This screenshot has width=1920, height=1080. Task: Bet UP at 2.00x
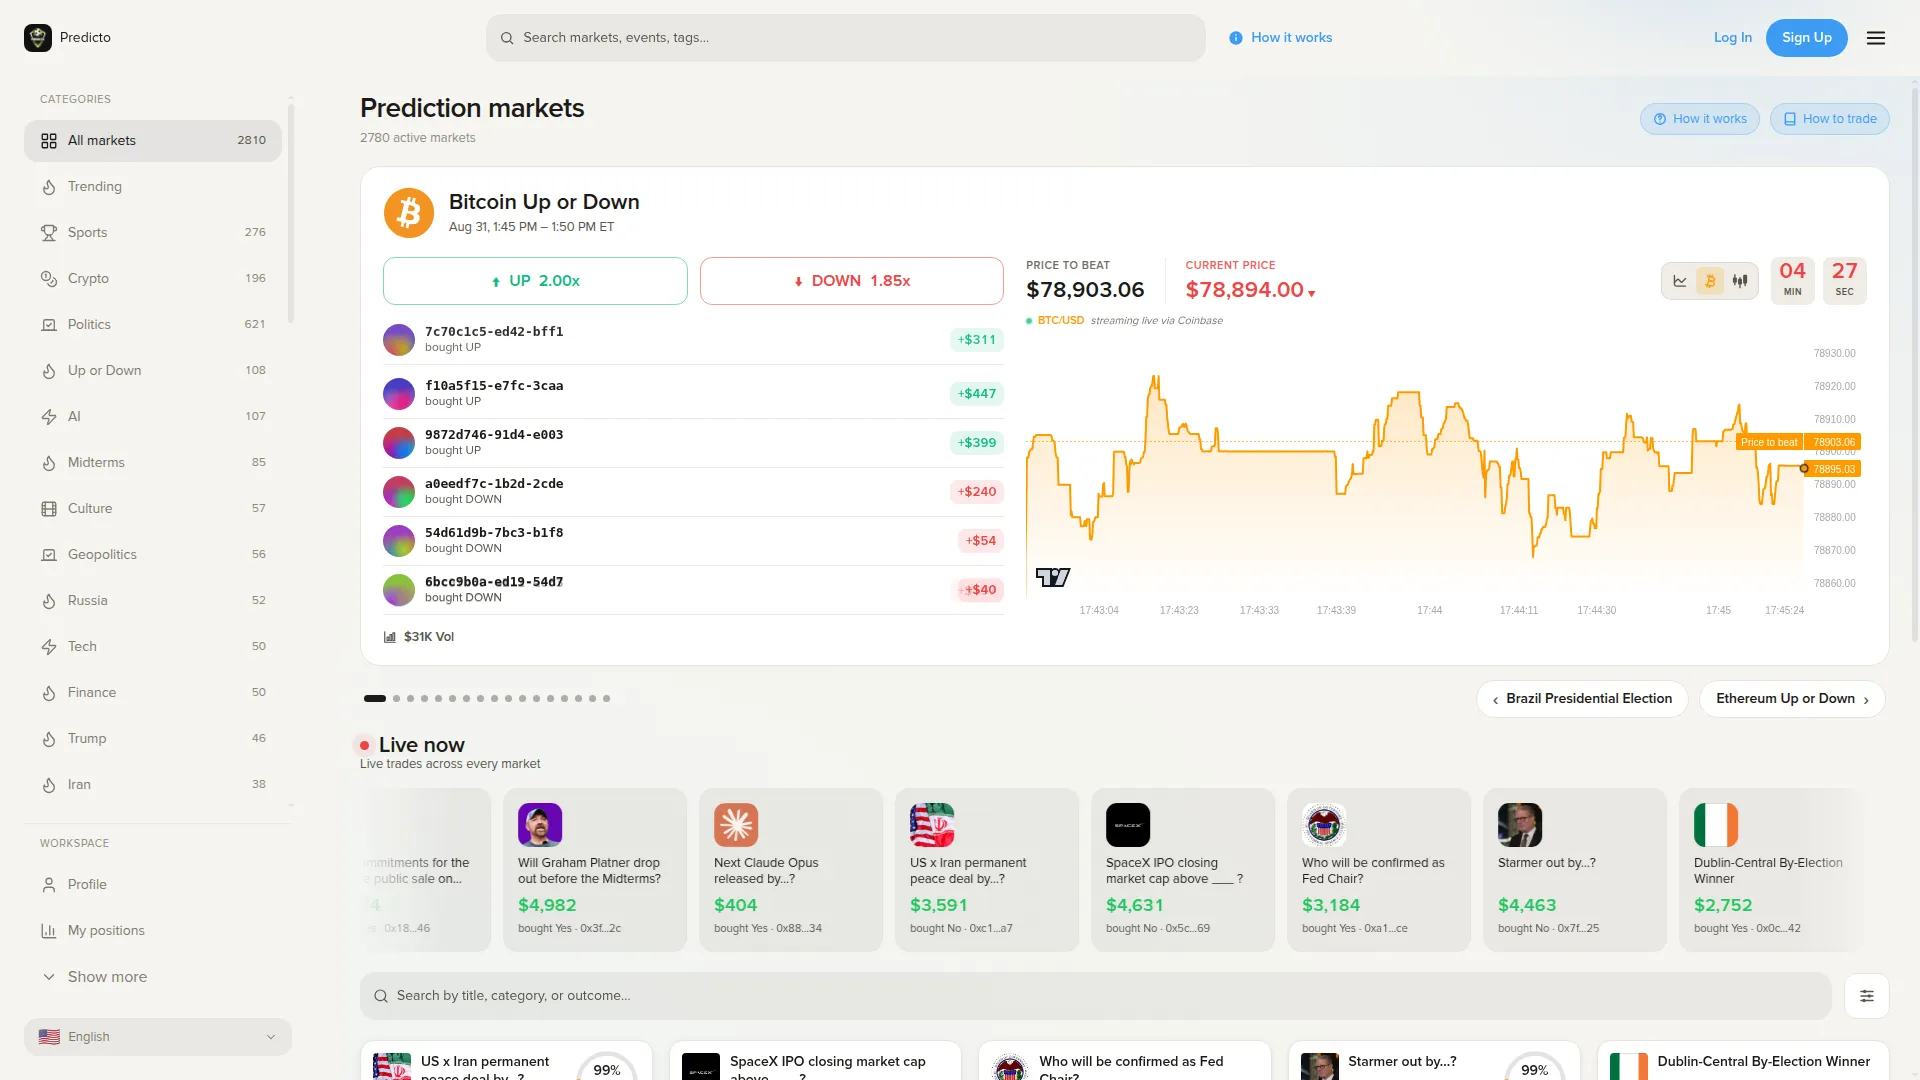tap(535, 281)
